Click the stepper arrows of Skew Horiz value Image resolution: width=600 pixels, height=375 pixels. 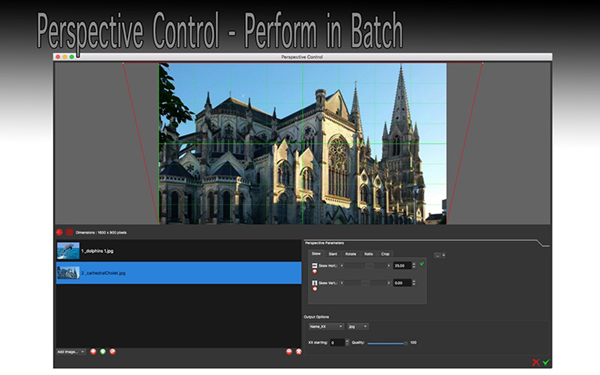pos(414,266)
